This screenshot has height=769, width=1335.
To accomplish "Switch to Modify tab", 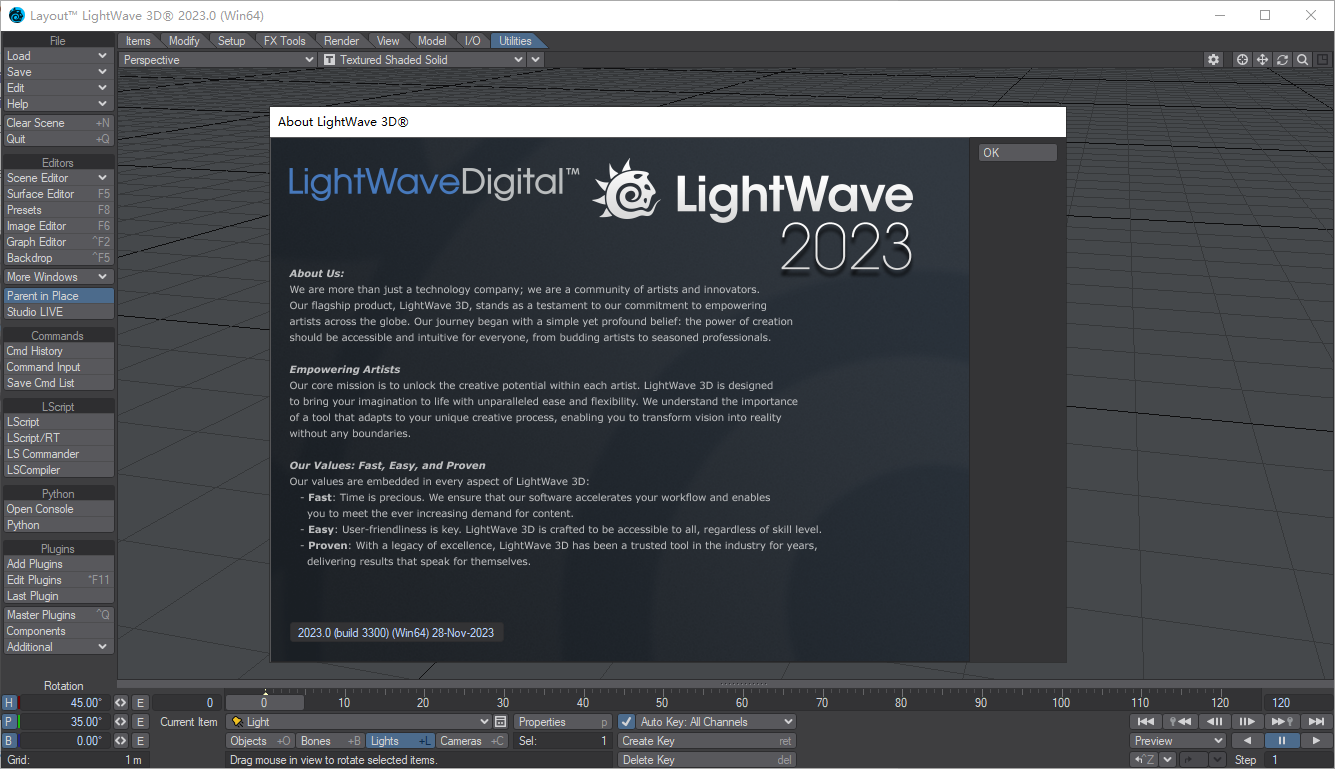I will 184,41.
